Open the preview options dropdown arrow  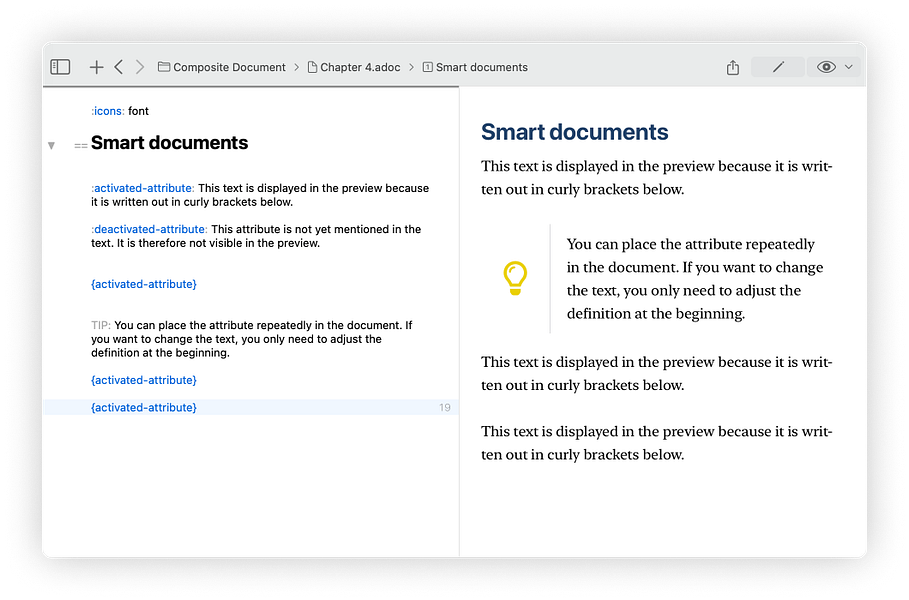[x=849, y=67]
